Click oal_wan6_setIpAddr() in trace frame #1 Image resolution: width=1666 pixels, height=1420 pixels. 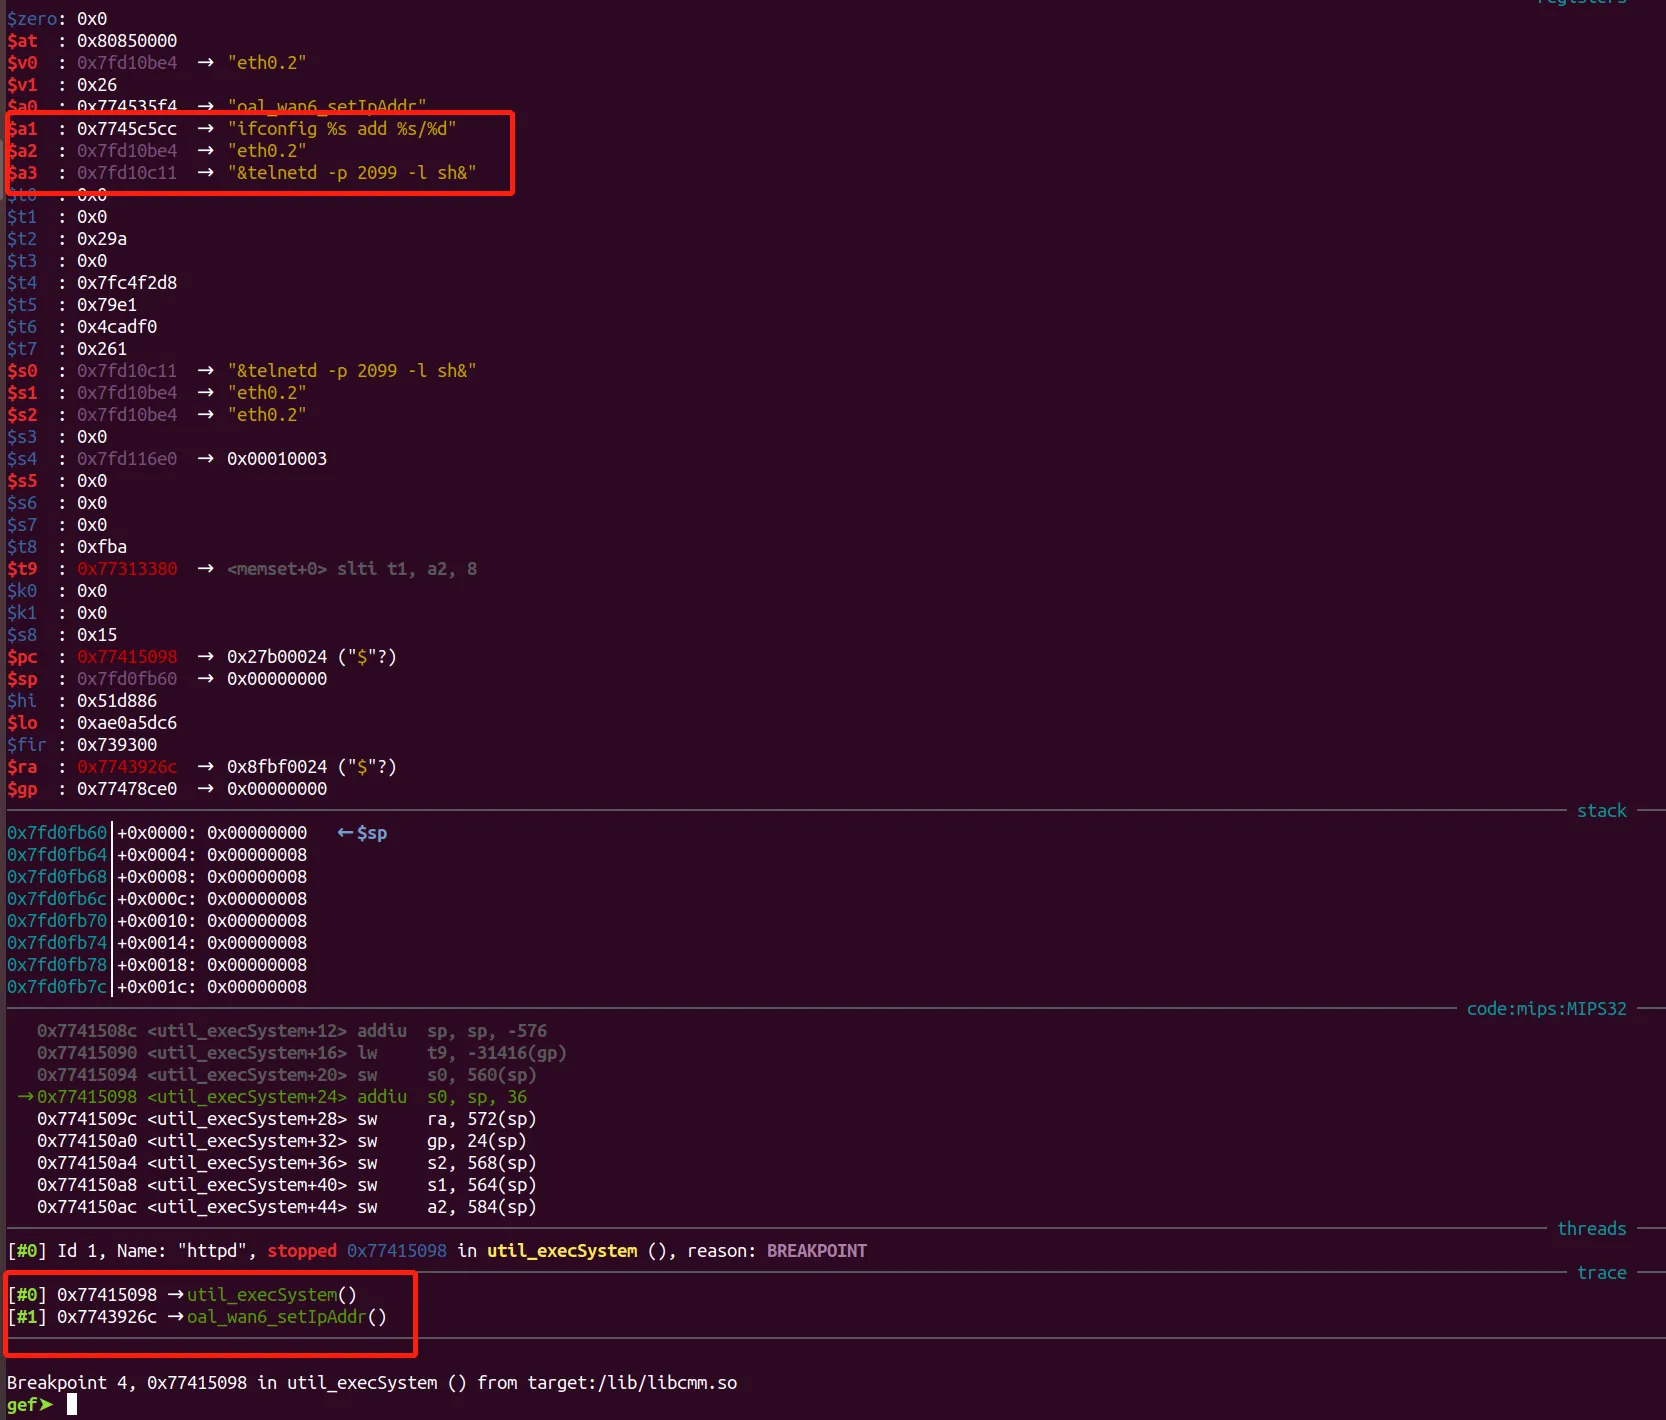click(286, 1317)
